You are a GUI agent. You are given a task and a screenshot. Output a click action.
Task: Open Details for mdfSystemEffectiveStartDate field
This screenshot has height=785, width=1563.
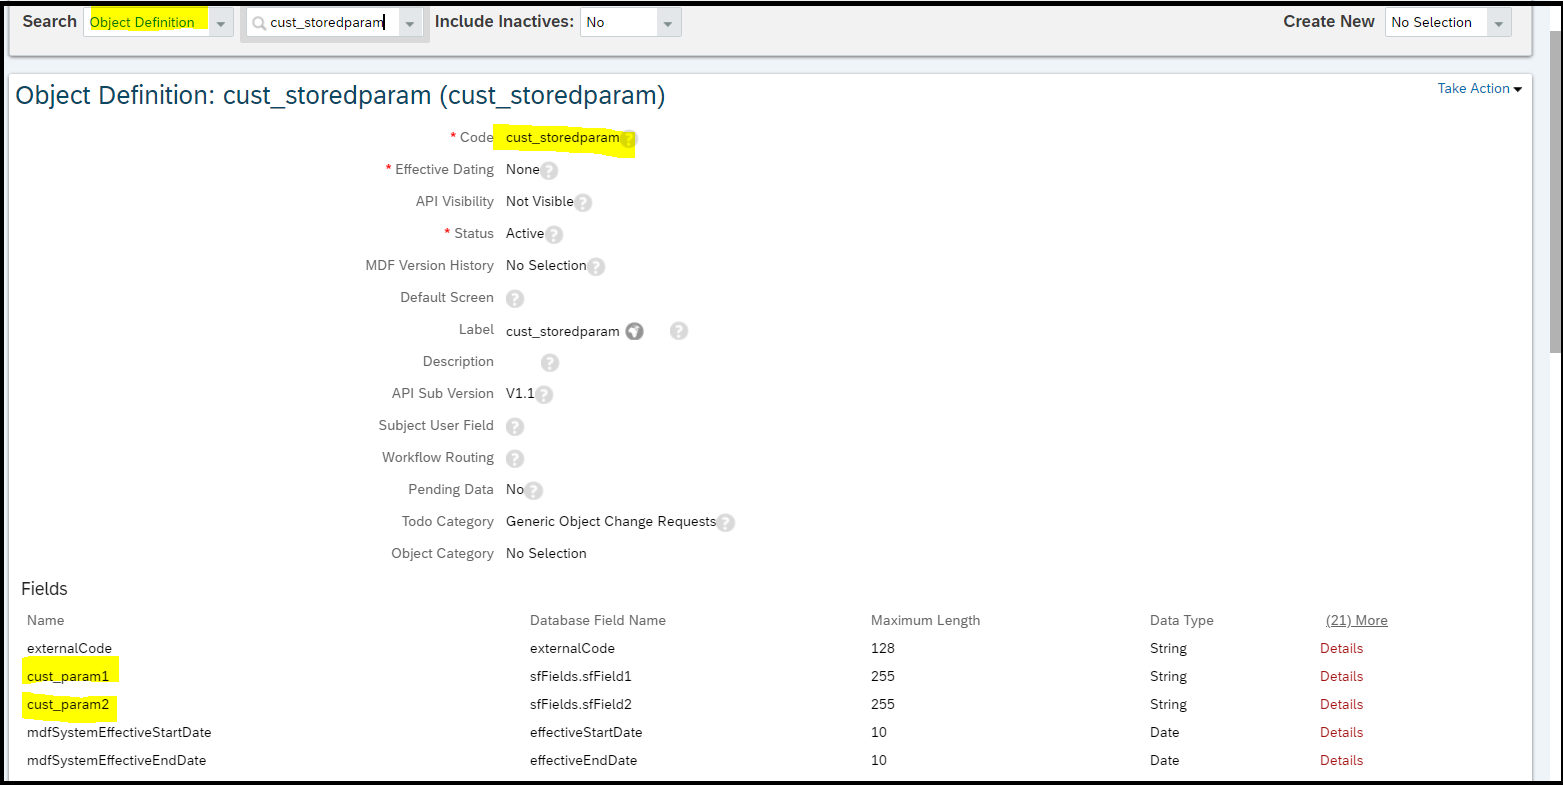tap(1341, 732)
